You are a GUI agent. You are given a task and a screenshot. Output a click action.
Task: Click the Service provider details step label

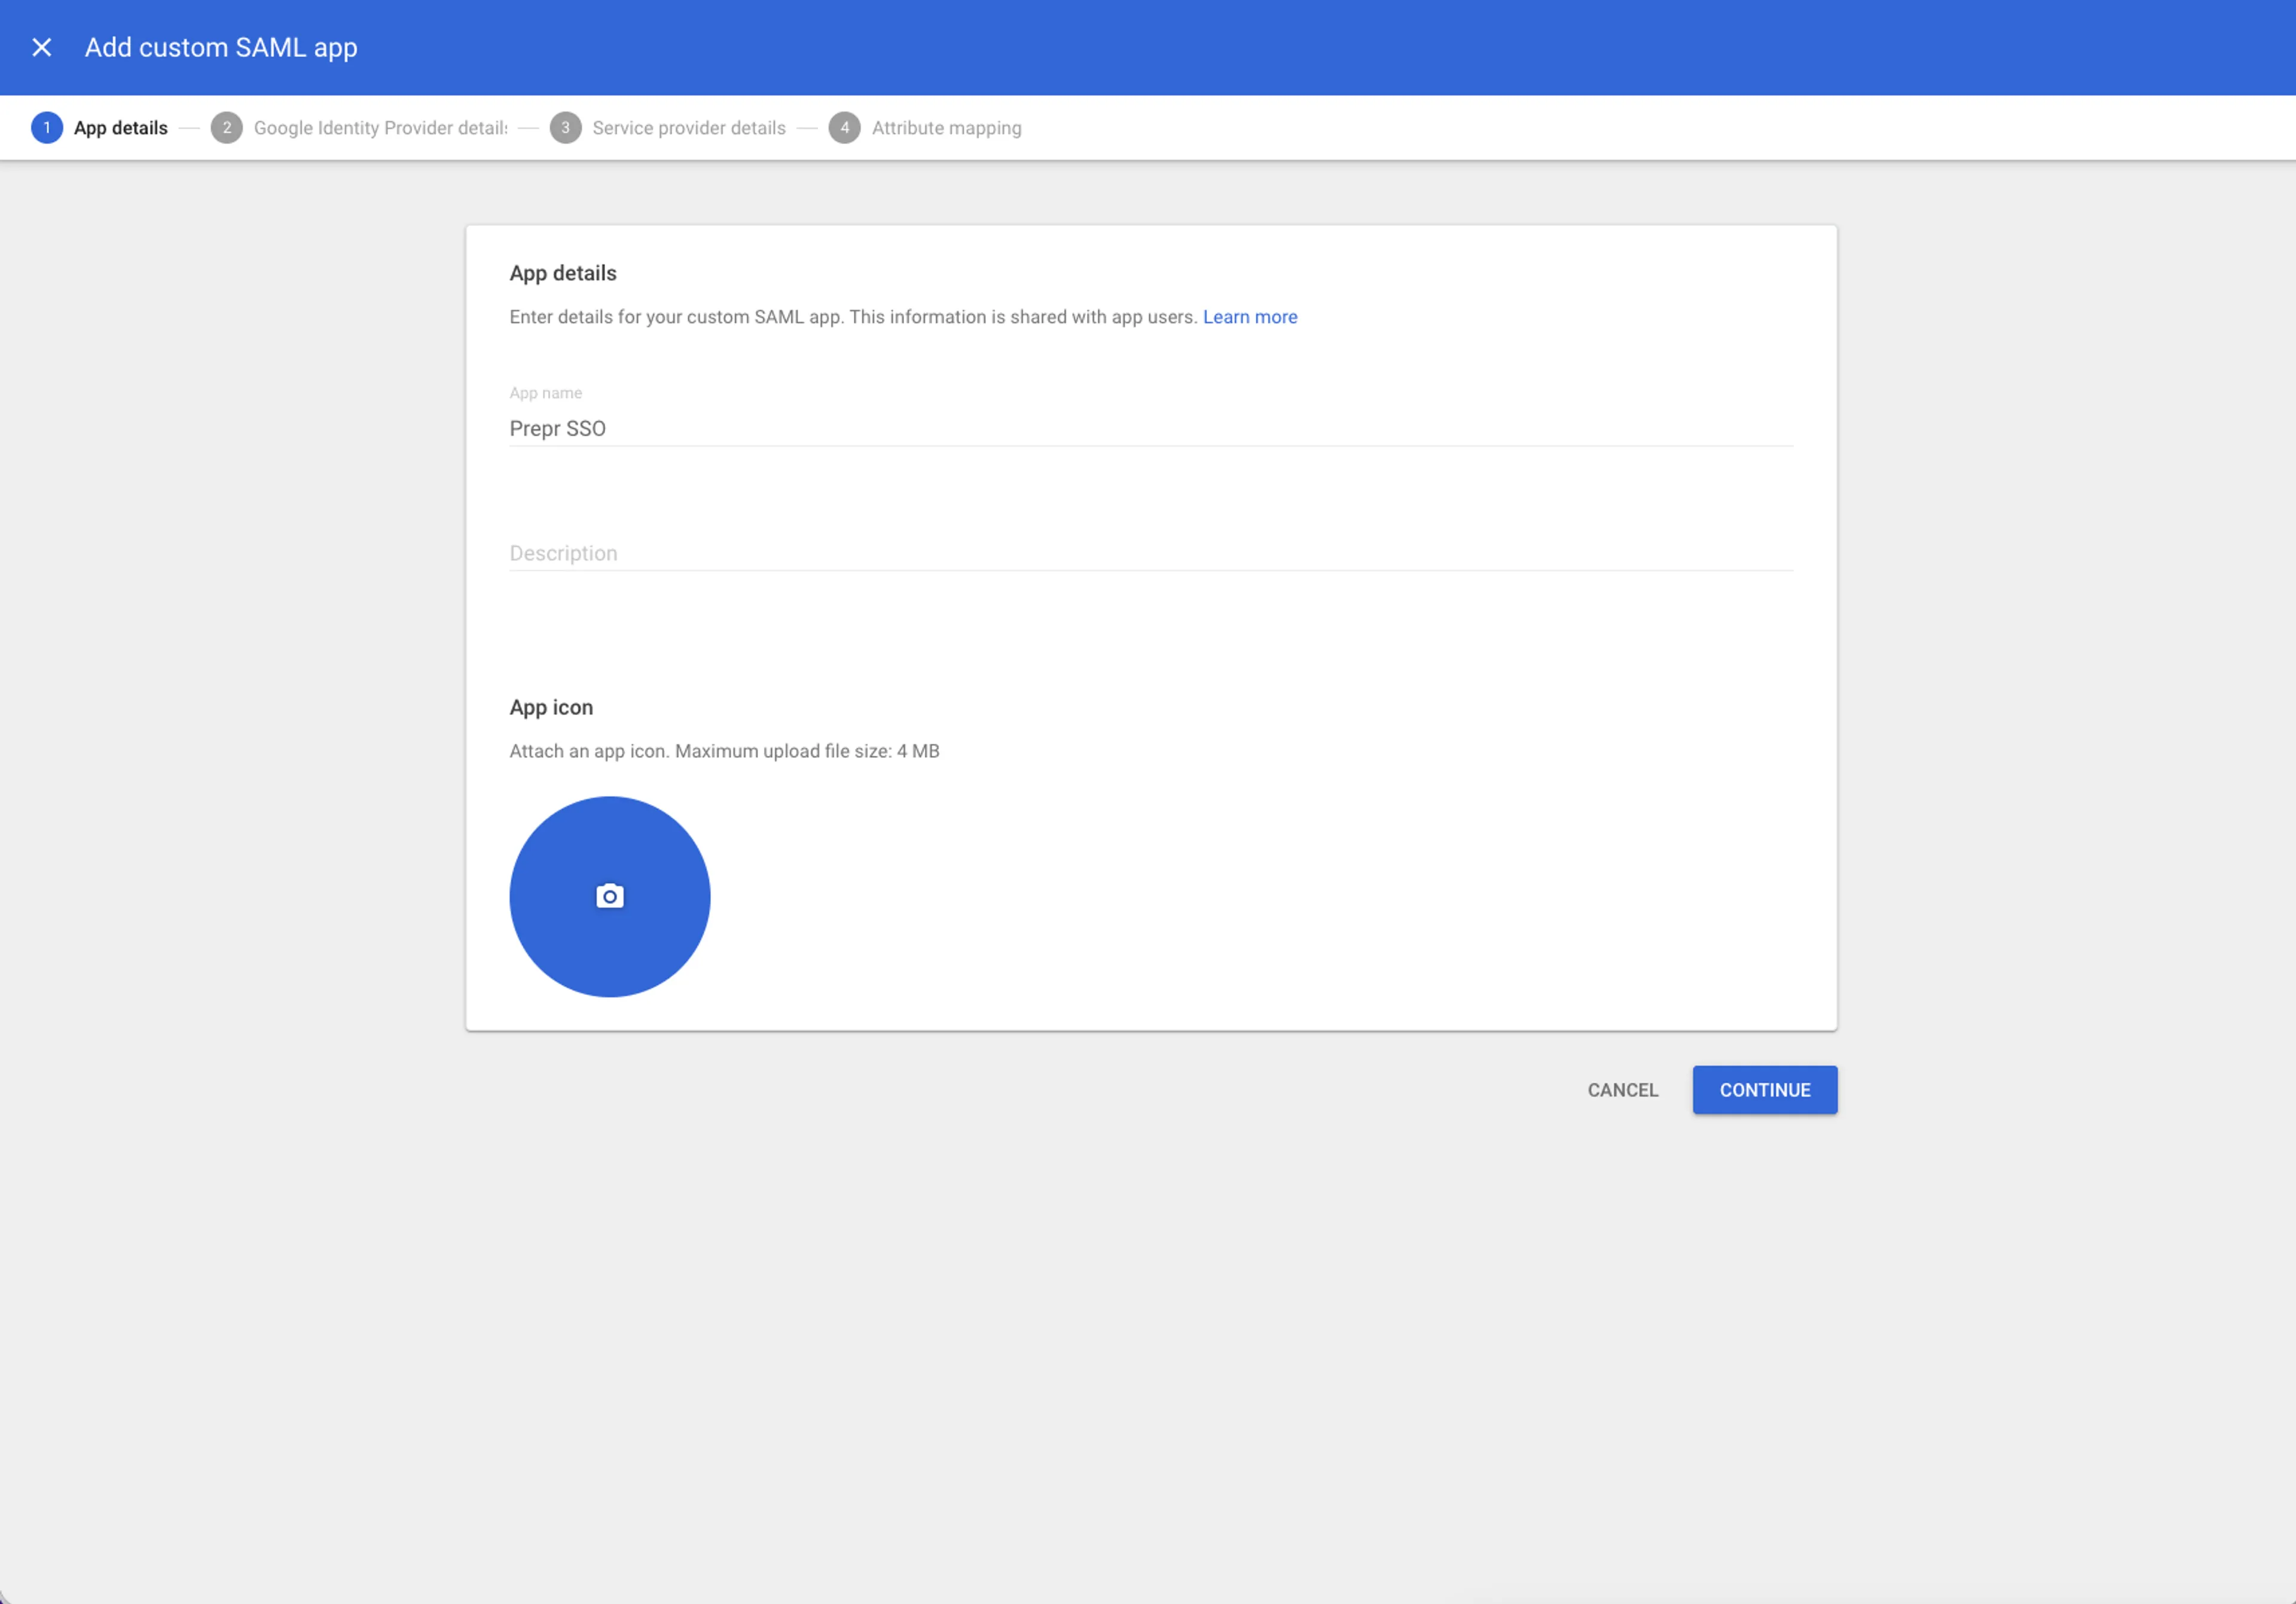(689, 128)
